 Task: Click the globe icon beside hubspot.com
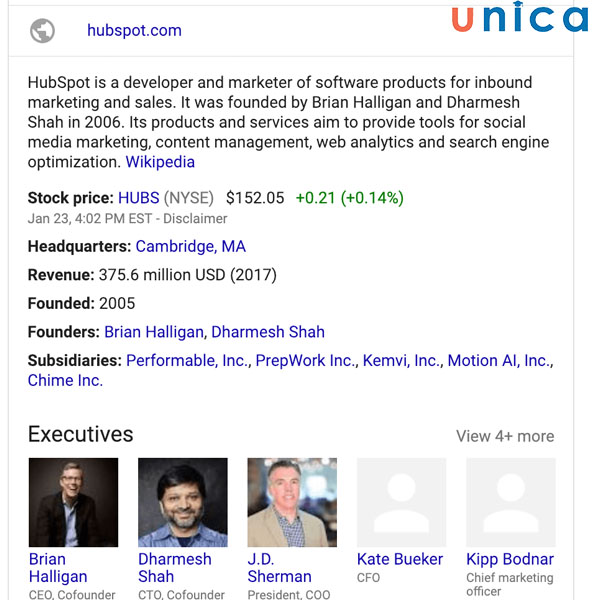(x=42, y=31)
